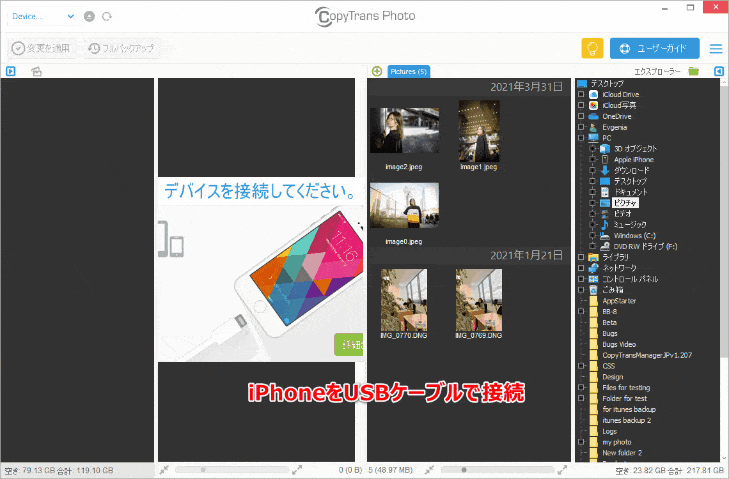This screenshot has height=479, width=729.
Task: Click the コントロール パネル icon
Action: click(593, 279)
